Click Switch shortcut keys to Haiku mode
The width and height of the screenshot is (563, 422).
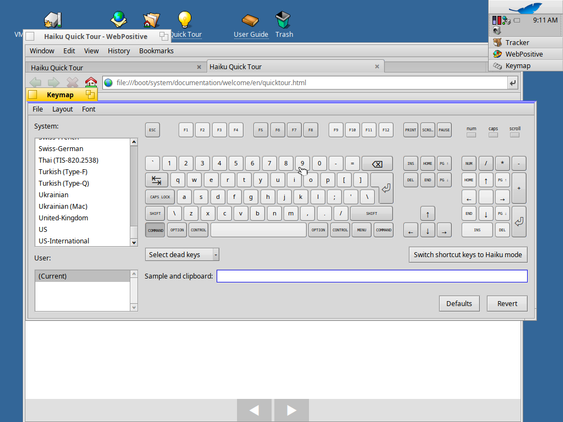(x=468, y=255)
